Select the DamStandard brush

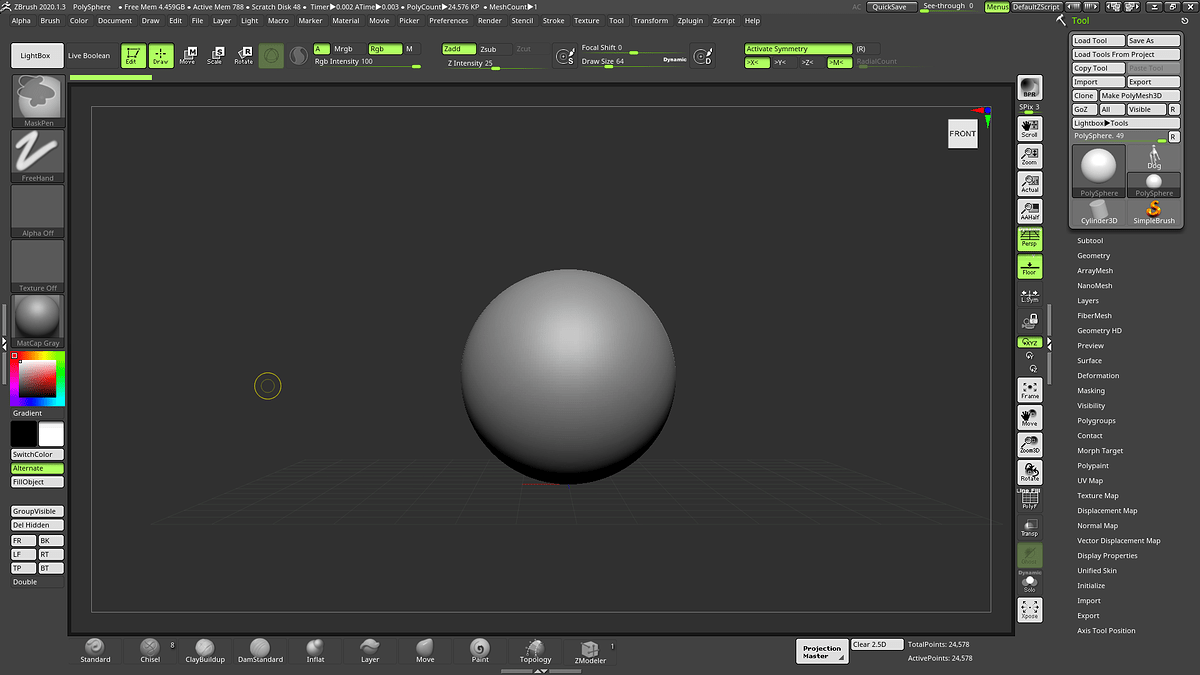click(x=260, y=651)
